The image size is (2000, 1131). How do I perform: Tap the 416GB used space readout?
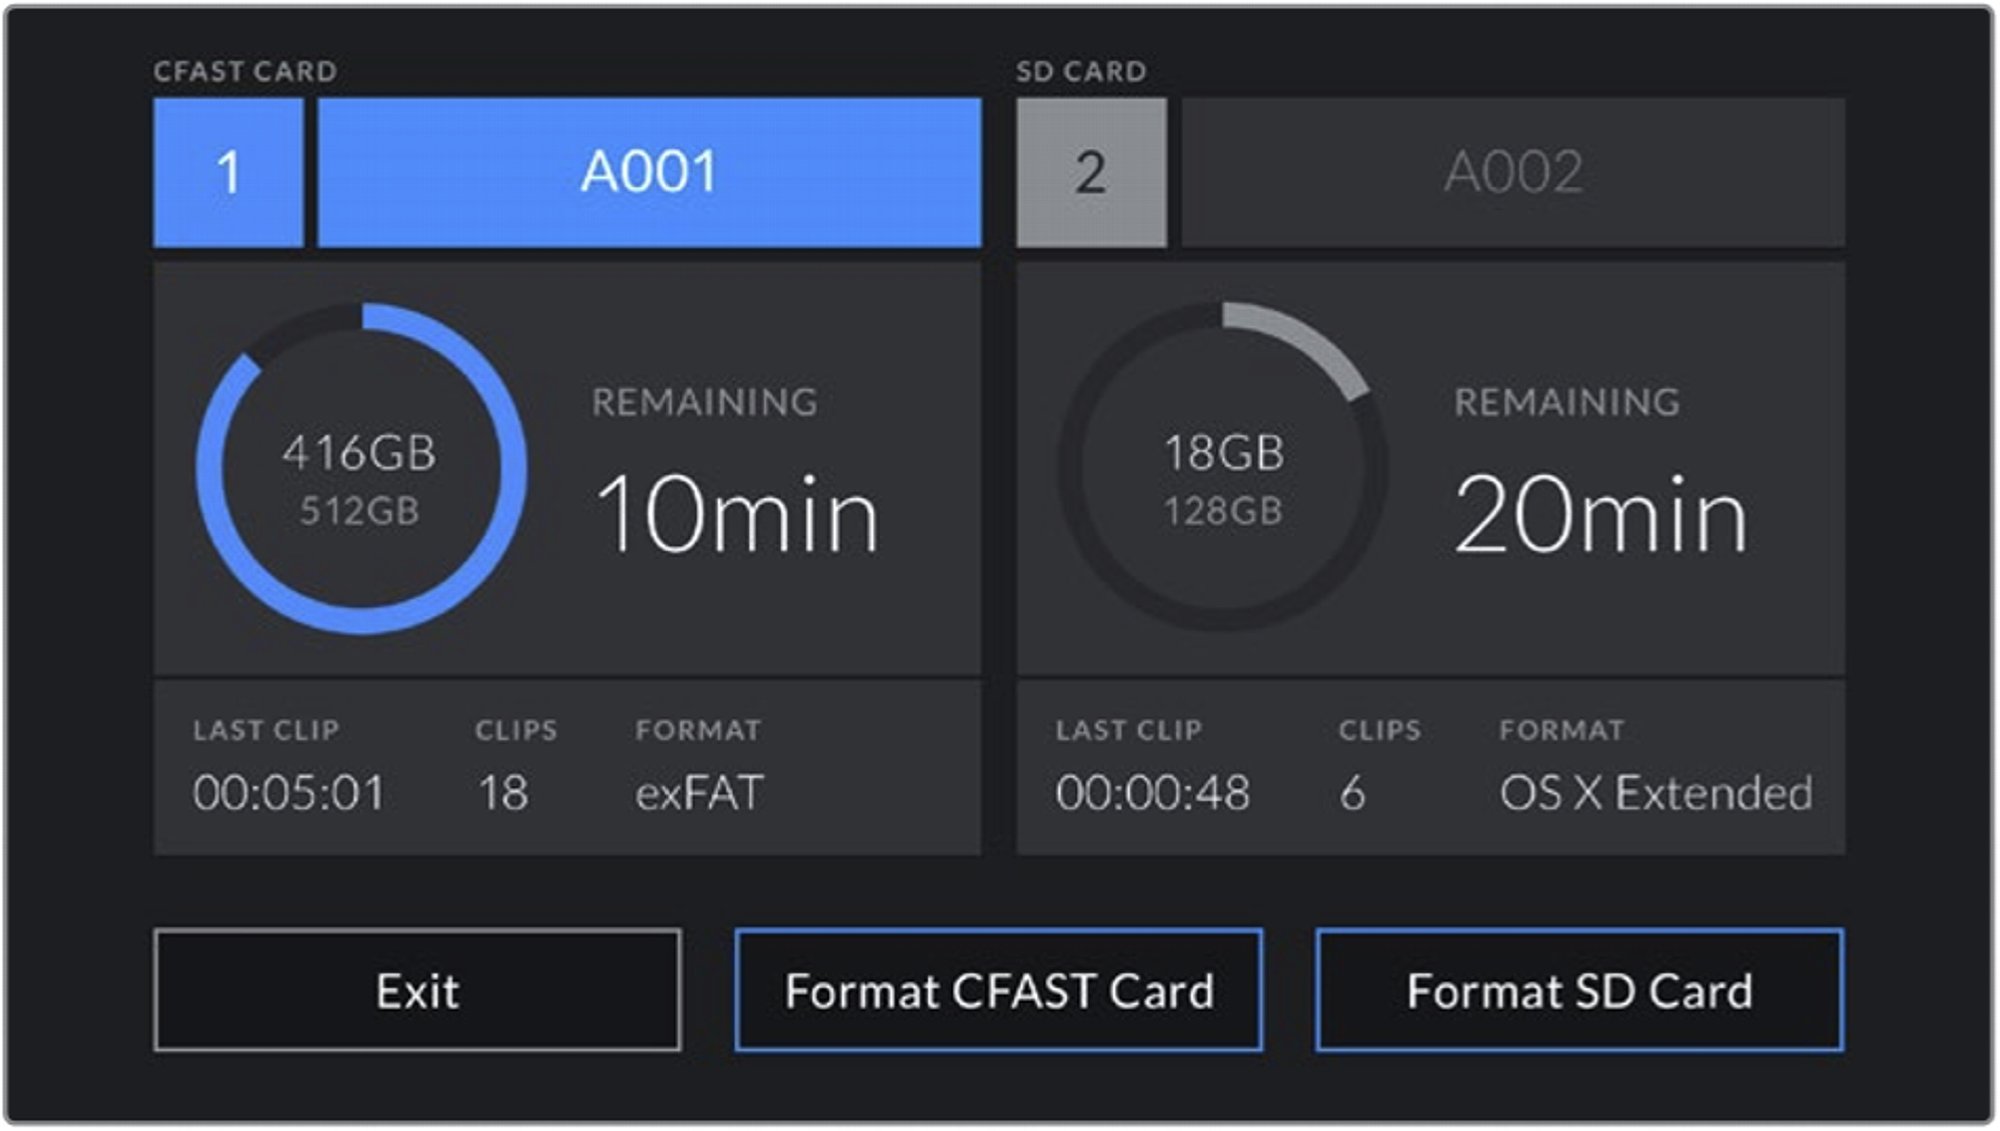359,453
